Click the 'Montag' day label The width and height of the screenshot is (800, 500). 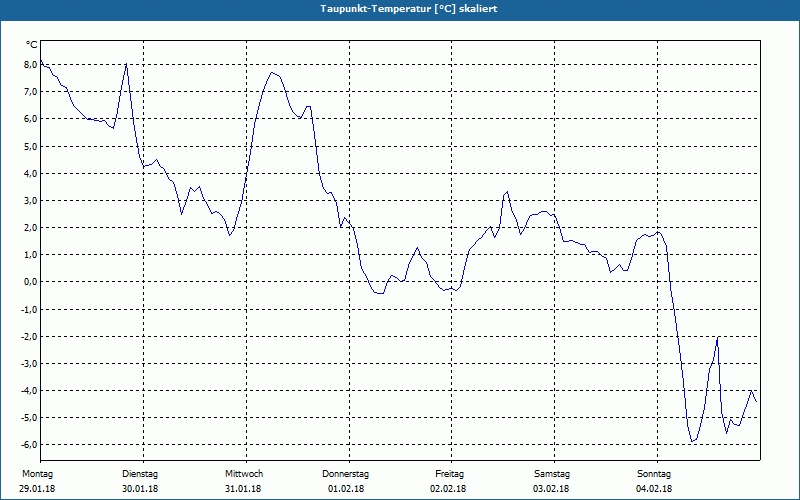[x=37, y=474]
